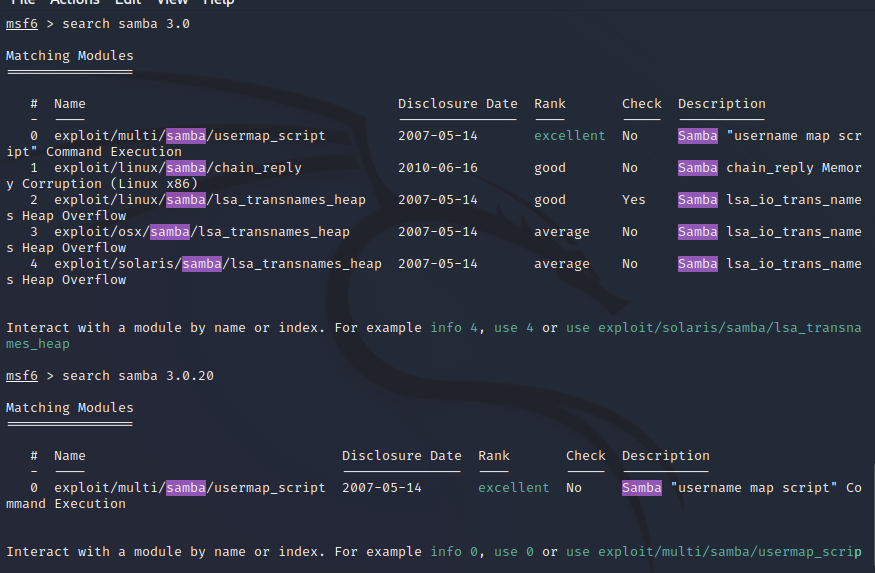
Task: Click highlighted 'Samba' in second table description
Action: point(642,488)
